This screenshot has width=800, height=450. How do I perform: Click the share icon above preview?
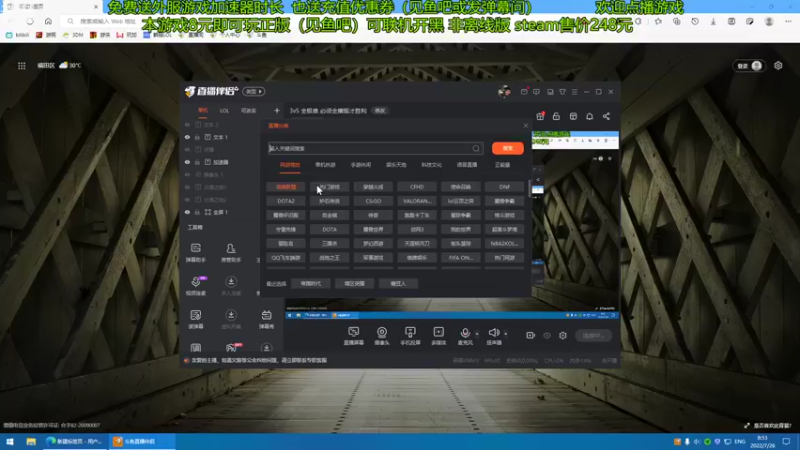click(606, 116)
